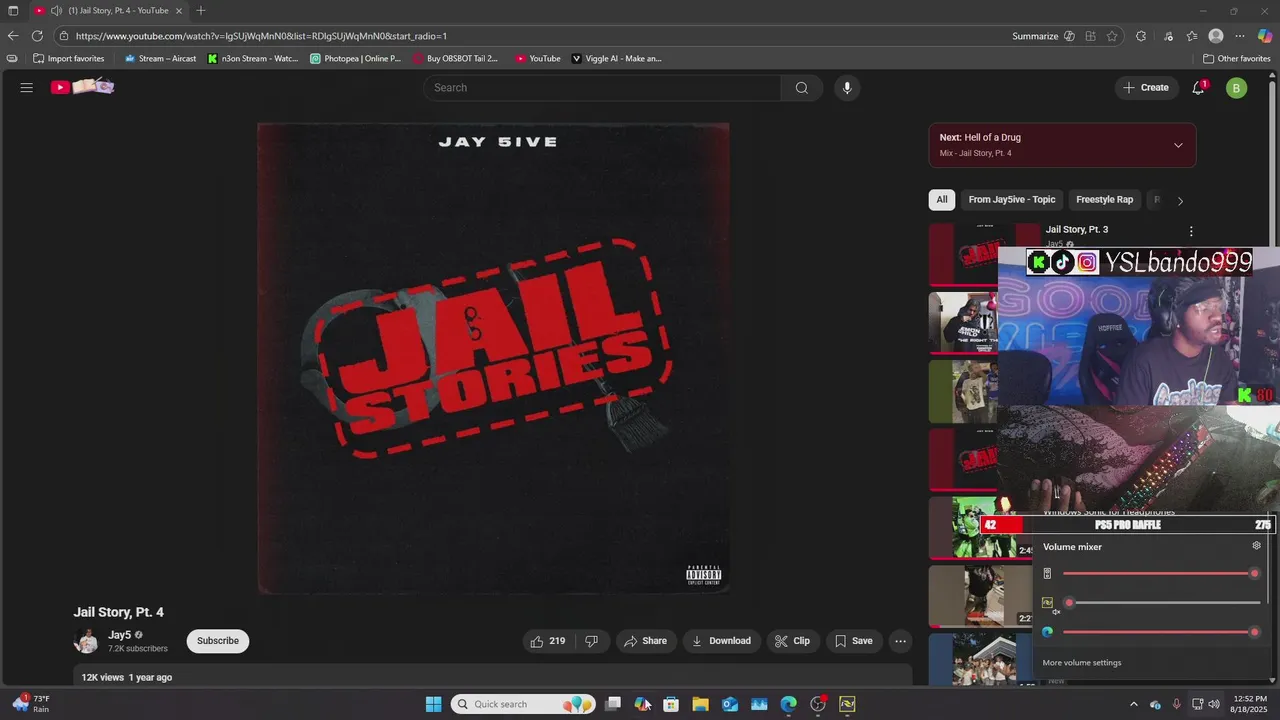Open 'Viggle AI - Make an...' bookmark
Viewport: 1280px width, 720px height.
(x=616, y=59)
